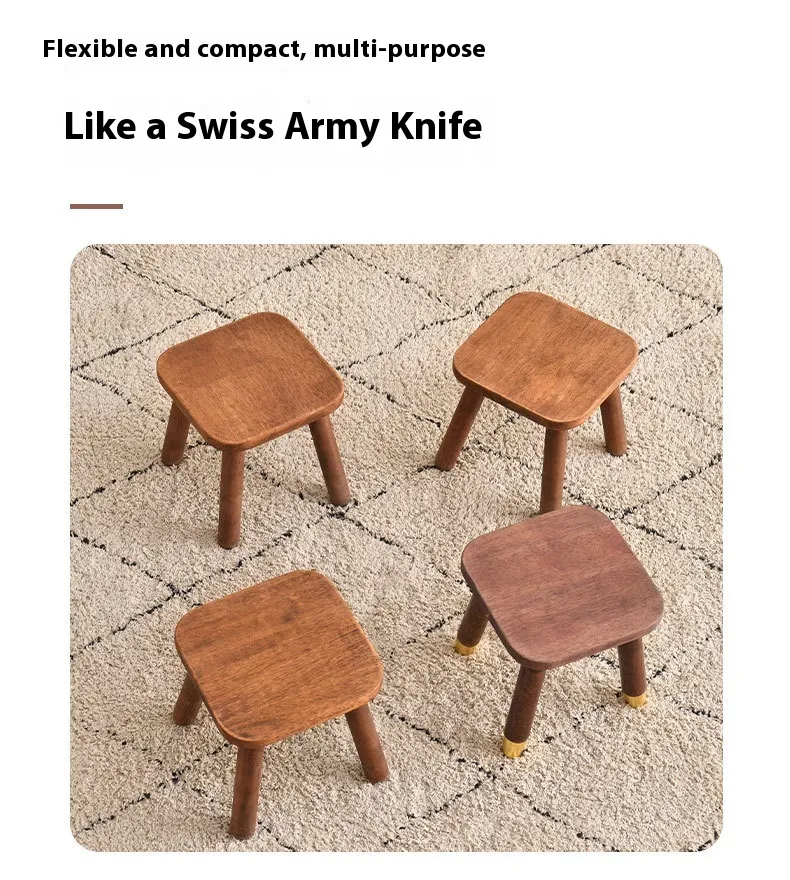
Task: Click the rug area between the four stools
Action: (x=398, y=516)
